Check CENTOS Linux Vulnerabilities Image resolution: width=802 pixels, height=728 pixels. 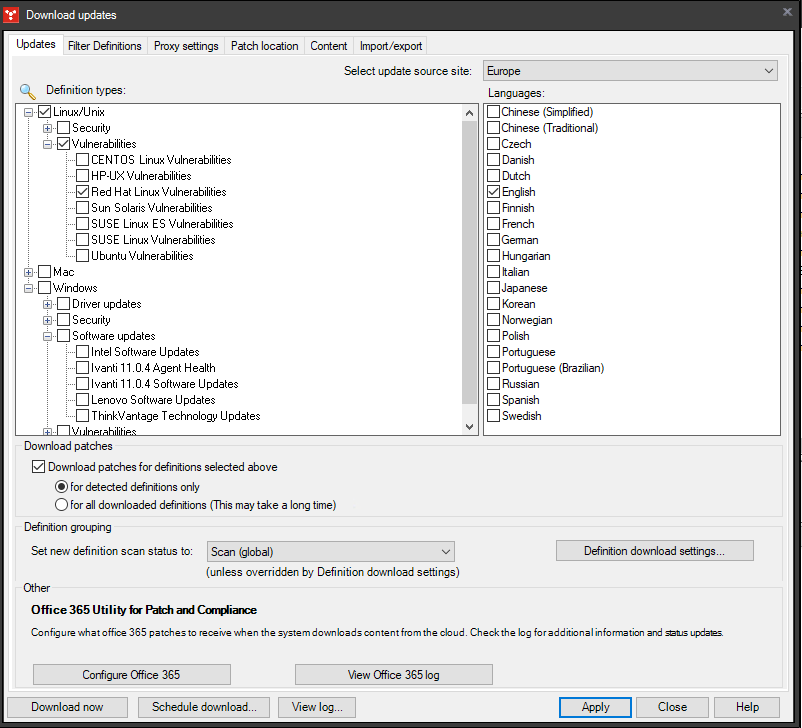[81, 159]
